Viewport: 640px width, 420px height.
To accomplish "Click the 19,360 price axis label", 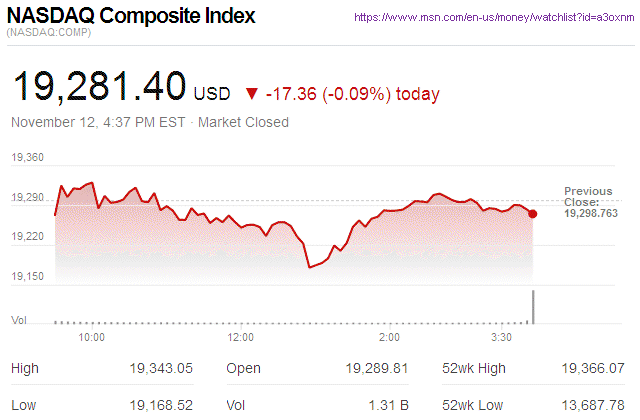I will pos(28,158).
